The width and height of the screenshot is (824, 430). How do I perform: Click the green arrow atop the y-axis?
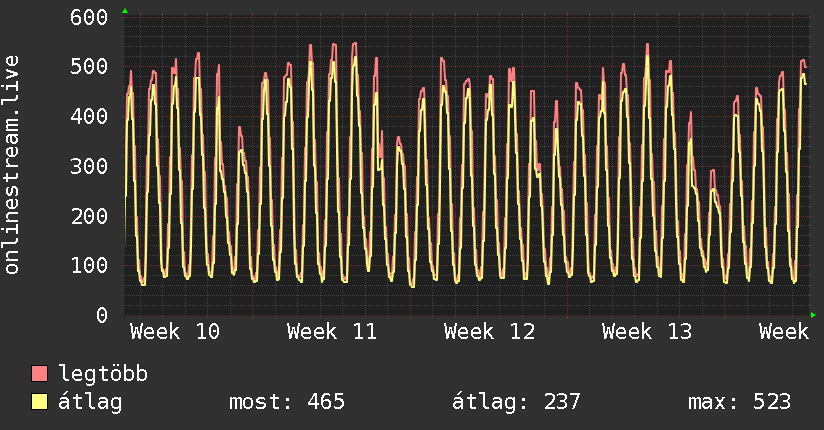[x=125, y=11]
